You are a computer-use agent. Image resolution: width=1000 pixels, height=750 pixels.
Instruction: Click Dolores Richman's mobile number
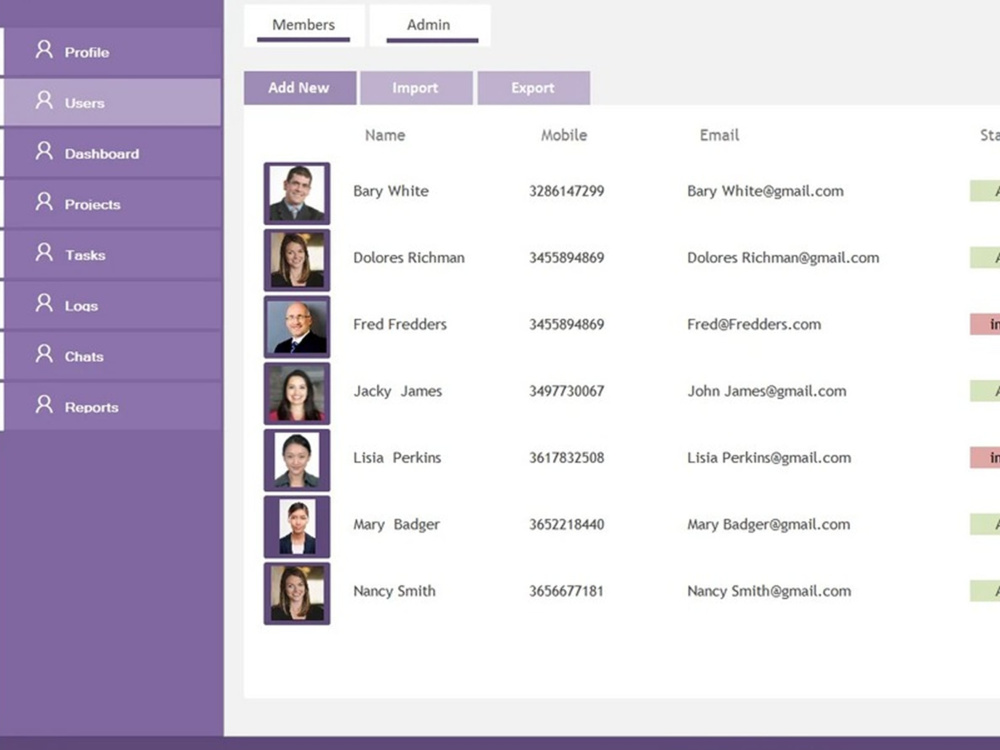(566, 258)
